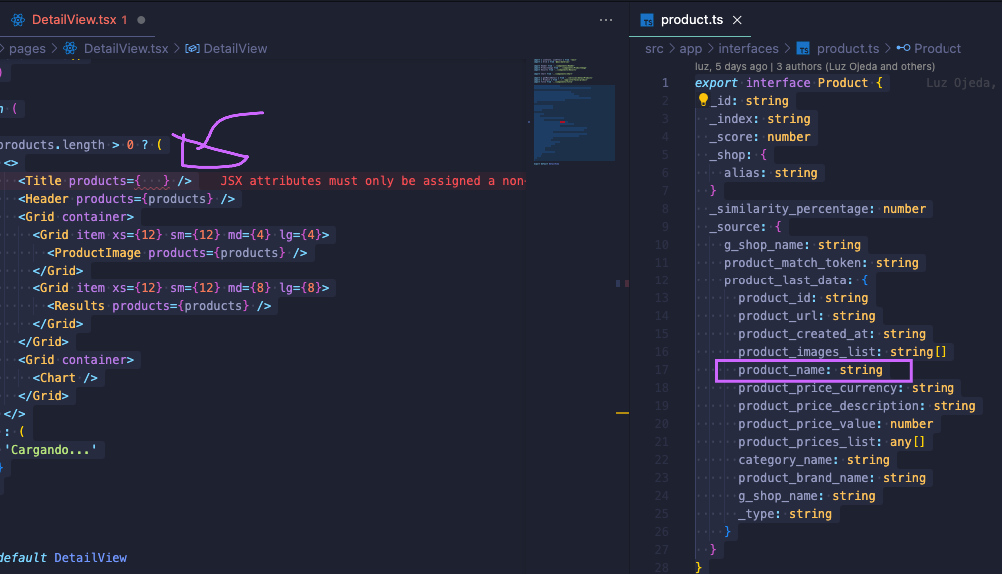Click the 'category_name: string' property

(x=814, y=459)
